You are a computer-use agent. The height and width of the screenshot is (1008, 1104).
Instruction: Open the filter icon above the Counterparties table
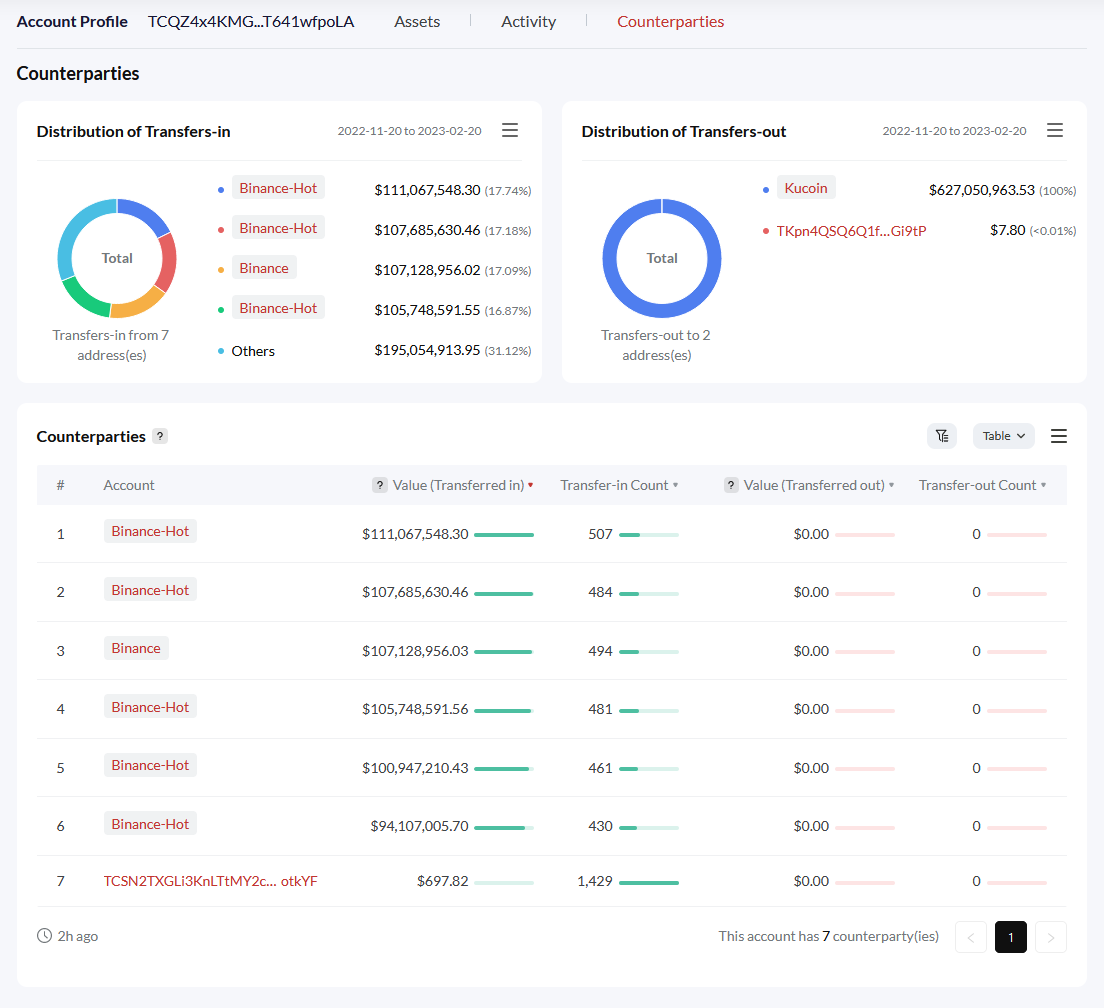point(941,436)
